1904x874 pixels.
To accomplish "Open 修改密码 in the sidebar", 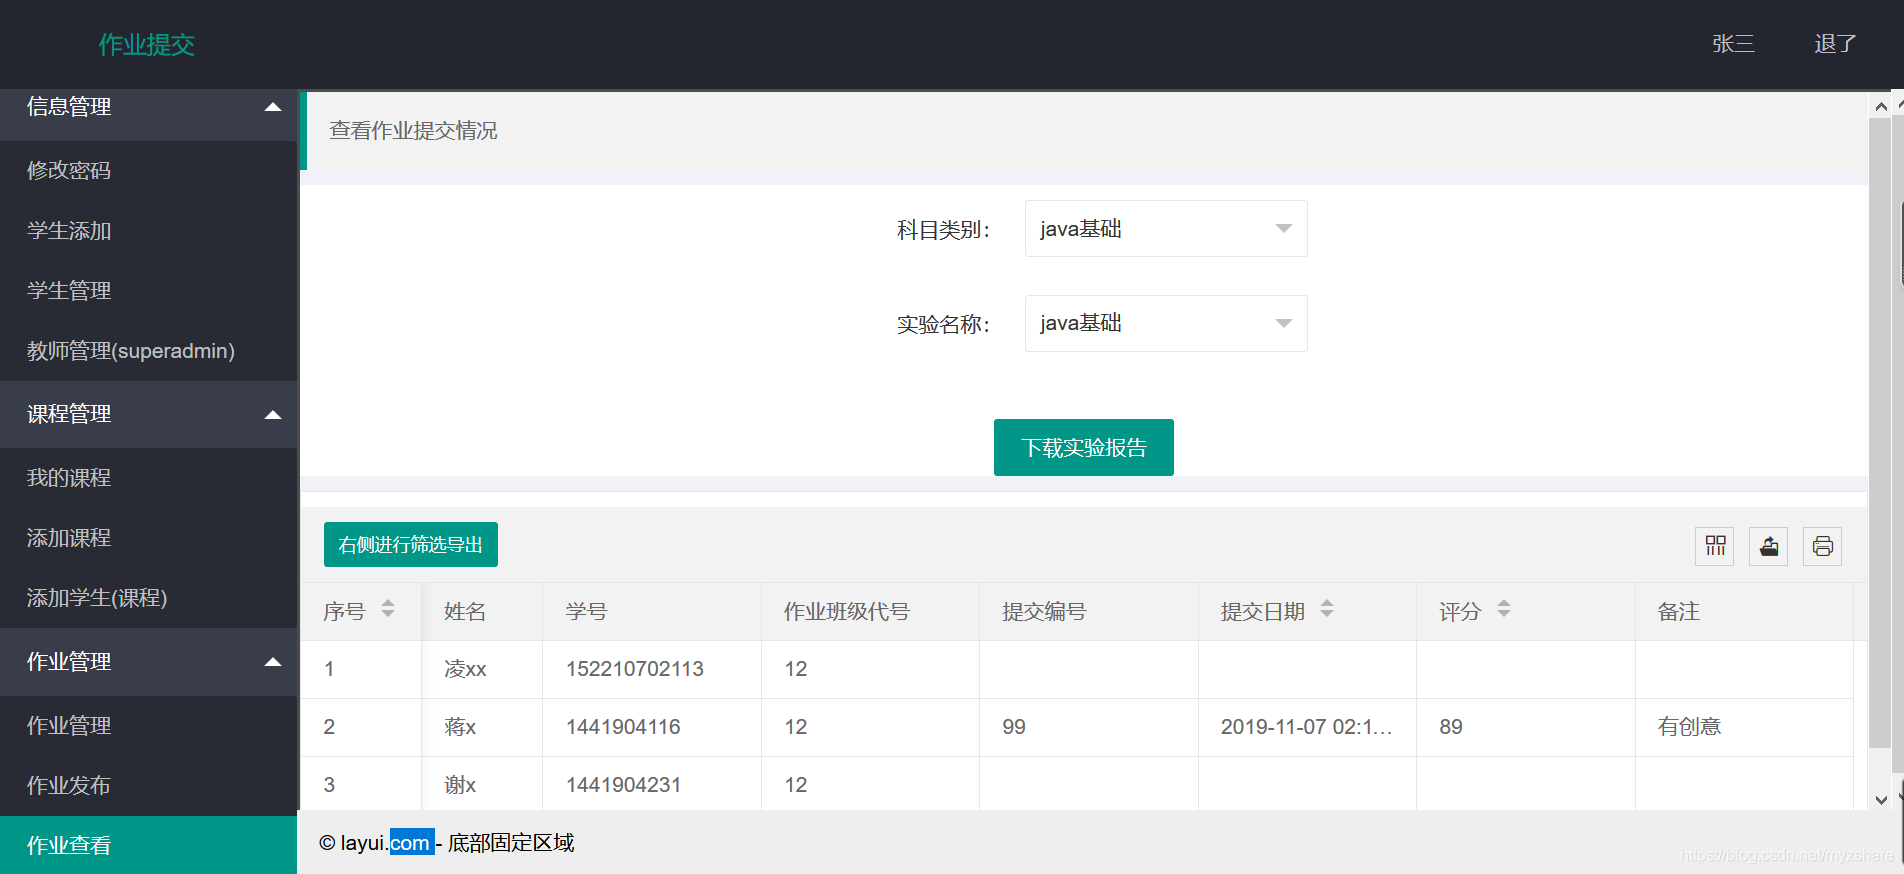I will coord(149,171).
